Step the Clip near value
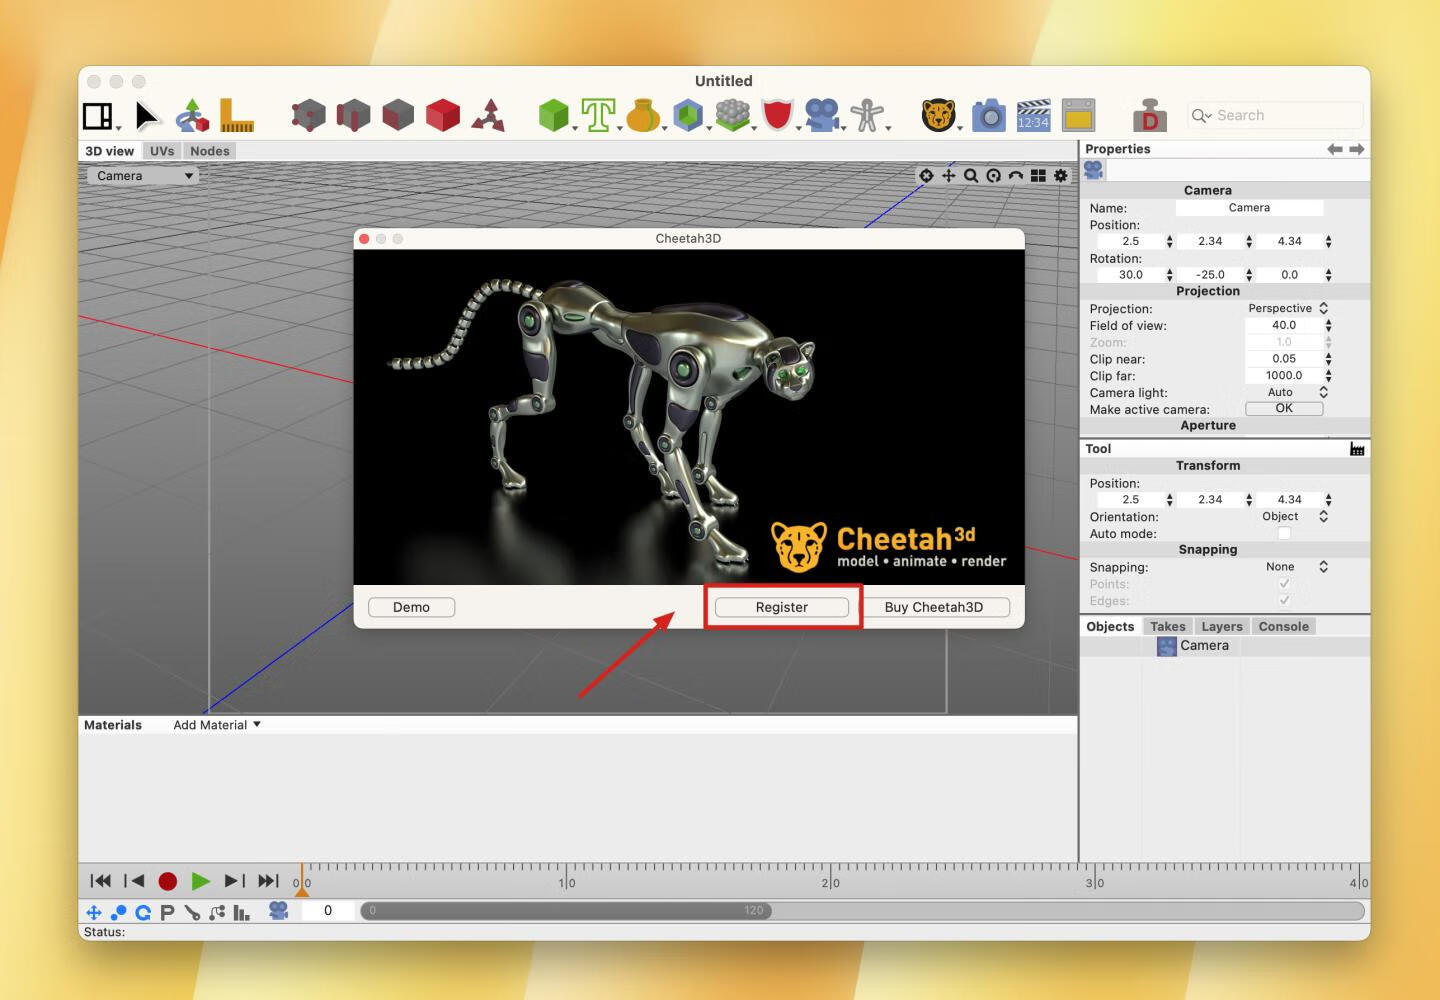The height and width of the screenshot is (1000, 1440). pyautogui.click(x=1328, y=358)
